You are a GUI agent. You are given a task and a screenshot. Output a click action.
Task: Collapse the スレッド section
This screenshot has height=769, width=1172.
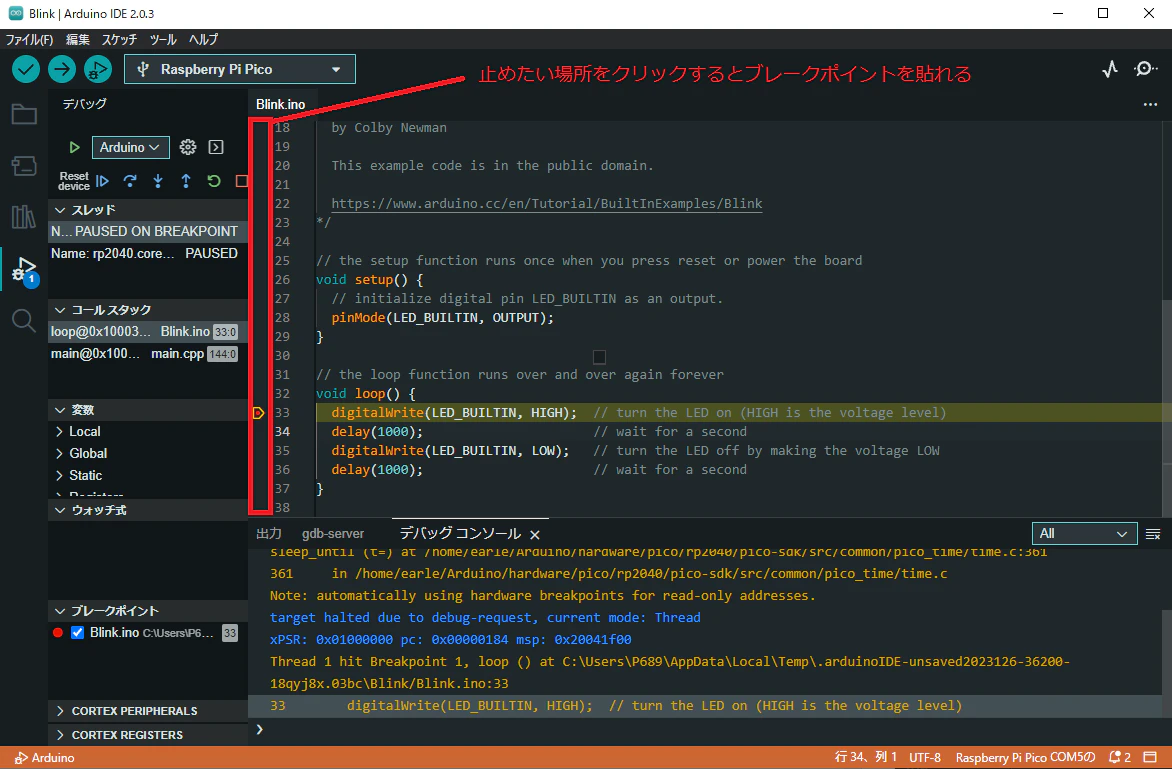(147, 210)
